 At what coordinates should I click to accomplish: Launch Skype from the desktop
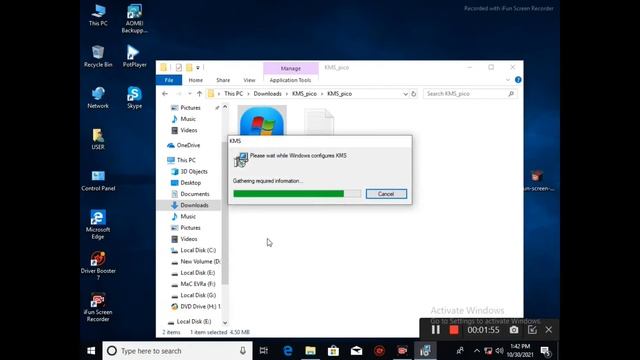click(x=134, y=98)
